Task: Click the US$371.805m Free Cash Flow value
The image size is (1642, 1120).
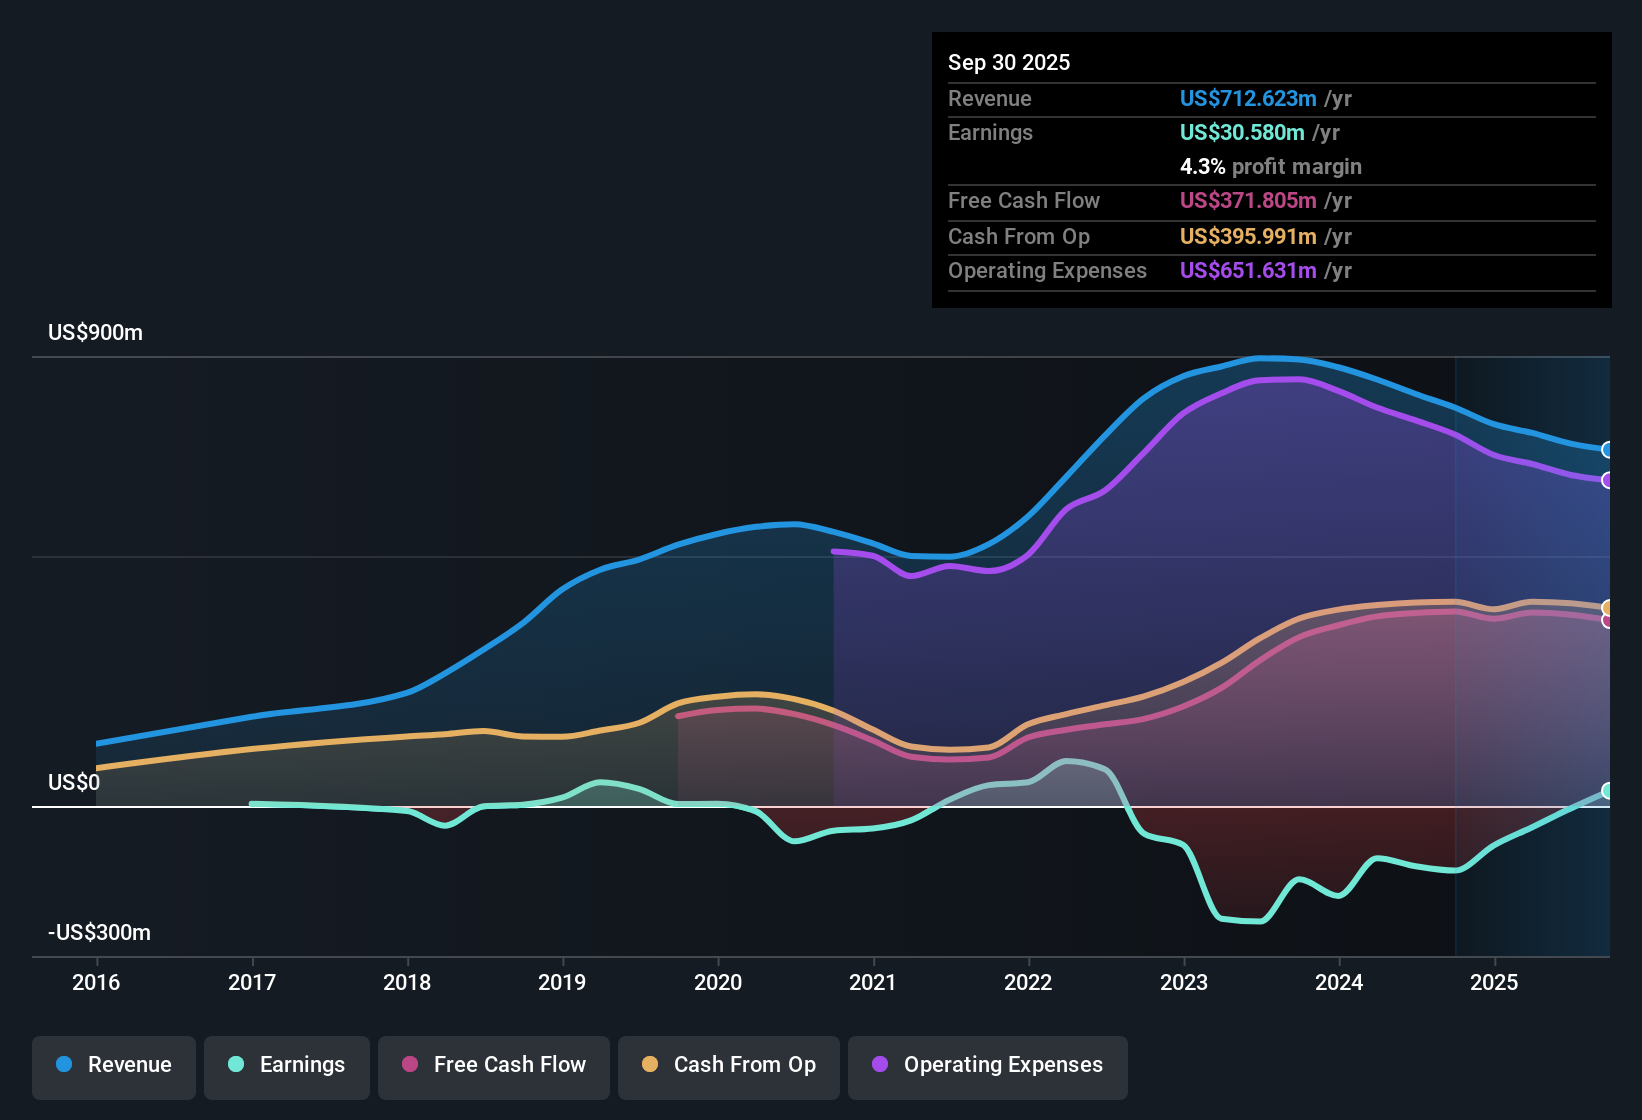Action: click(x=1248, y=200)
